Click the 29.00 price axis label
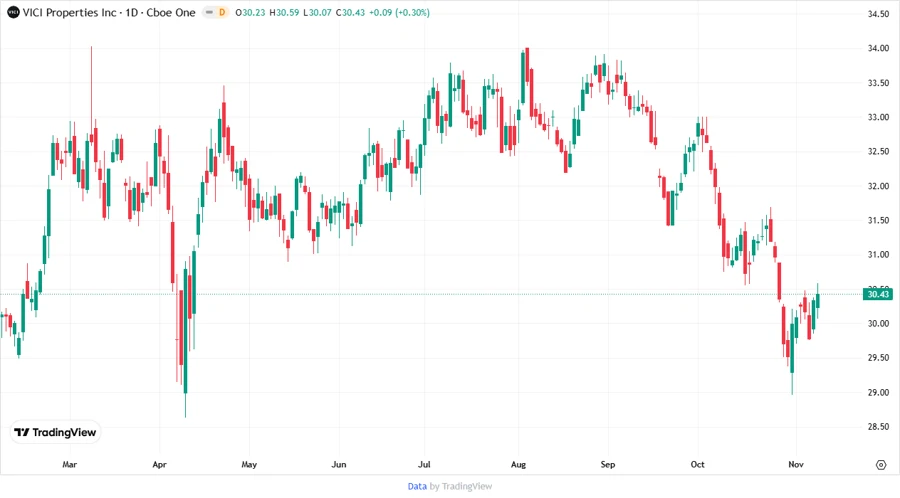900x498 pixels. pyautogui.click(x=878, y=392)
